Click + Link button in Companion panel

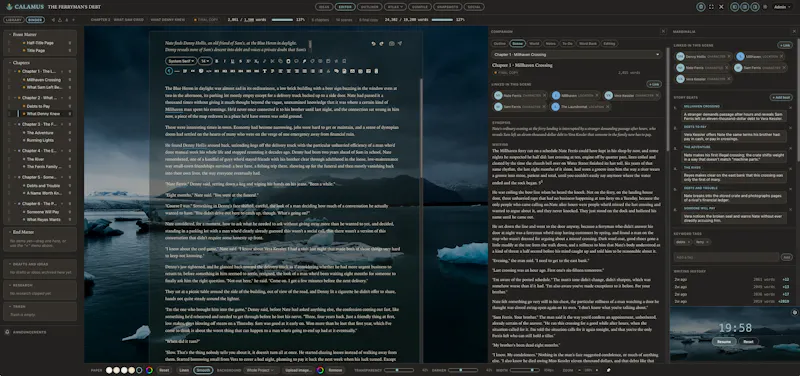[654, 84]
